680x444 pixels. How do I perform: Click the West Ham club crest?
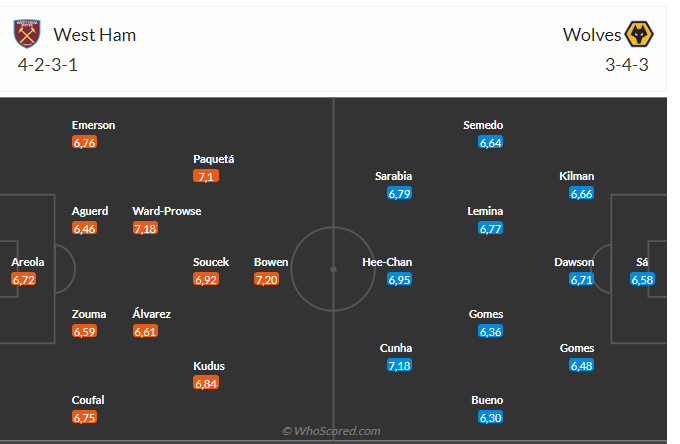(27, 34)
